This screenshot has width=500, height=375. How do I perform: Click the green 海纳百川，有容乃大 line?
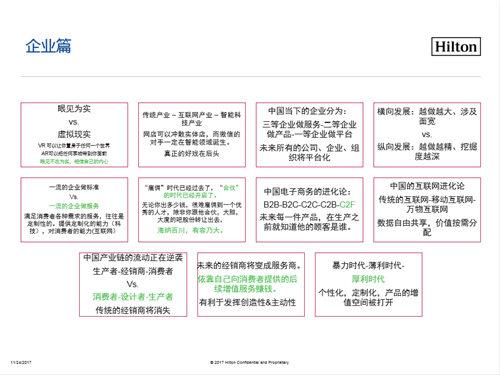[x=190, y=230]
